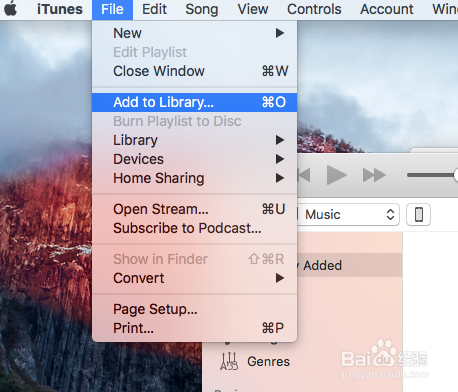Open the iTunes application menu
The height and width of the screenshot is (392, 458).
(60, 9)
